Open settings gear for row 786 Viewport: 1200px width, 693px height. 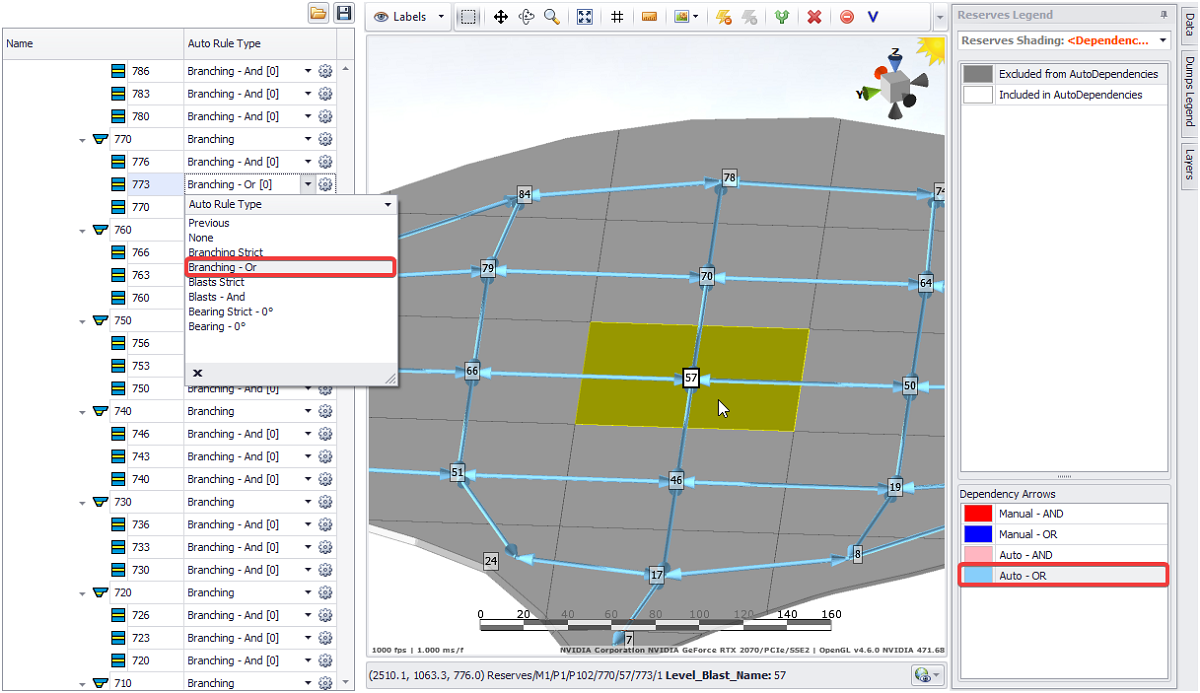tap(325, 71)
